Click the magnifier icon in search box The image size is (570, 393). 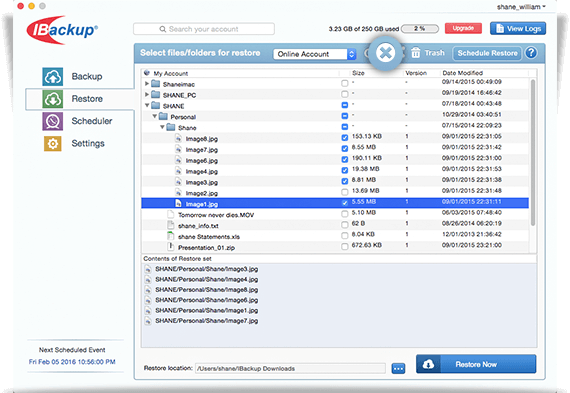[163, 29]
